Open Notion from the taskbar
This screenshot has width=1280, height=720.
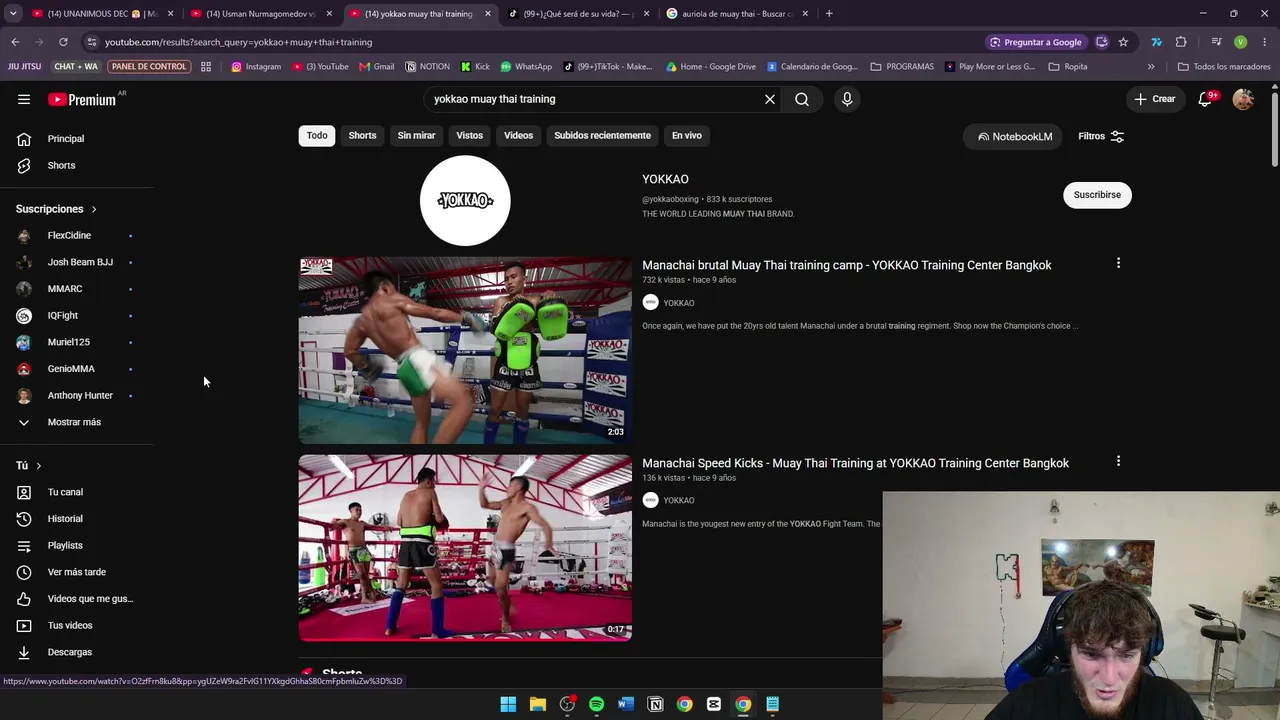pyautogui.click(x=655, y=704)
